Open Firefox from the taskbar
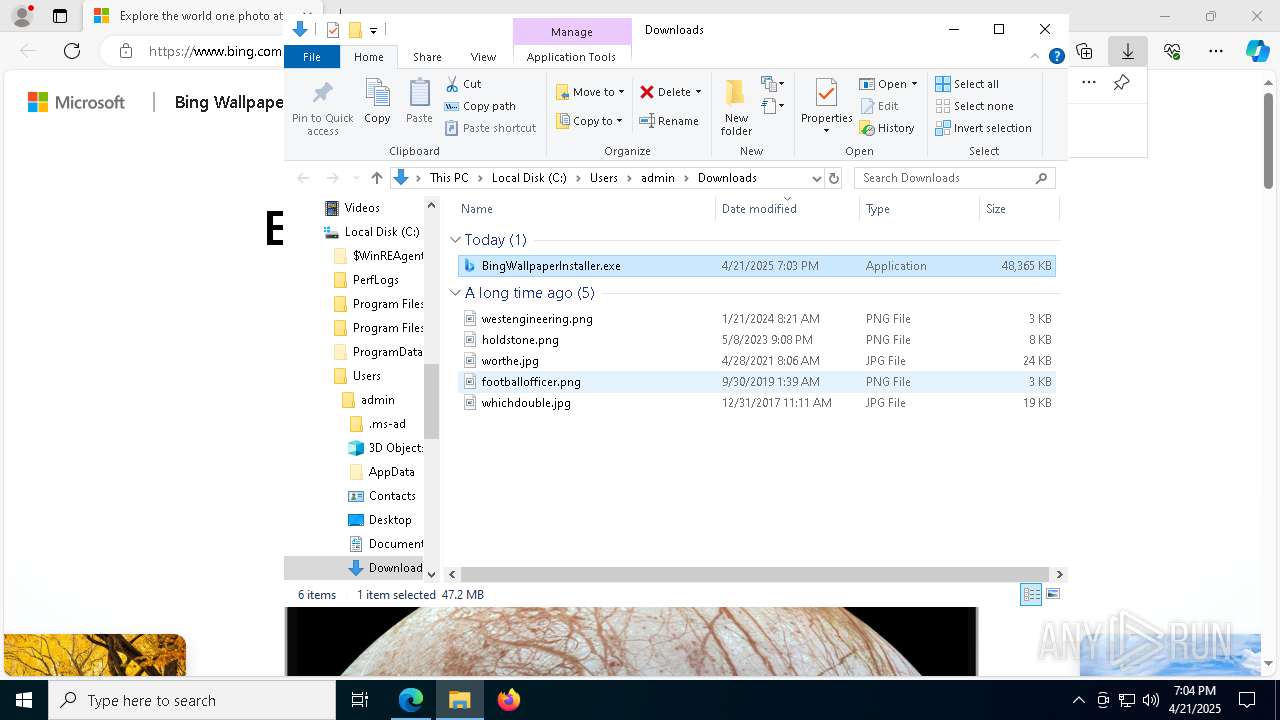 509,700
